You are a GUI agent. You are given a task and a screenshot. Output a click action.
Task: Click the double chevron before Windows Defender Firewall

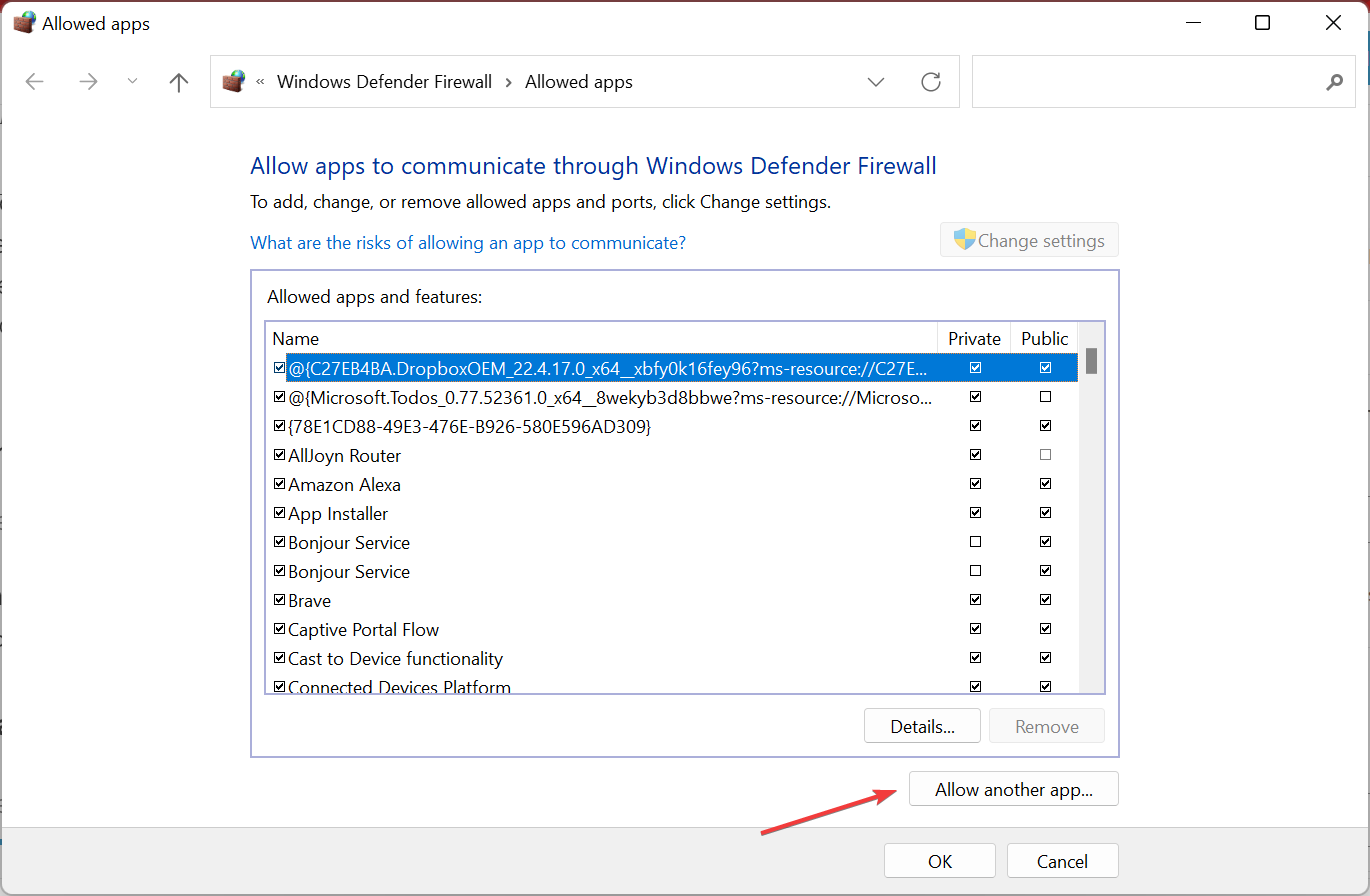(260, 82)
